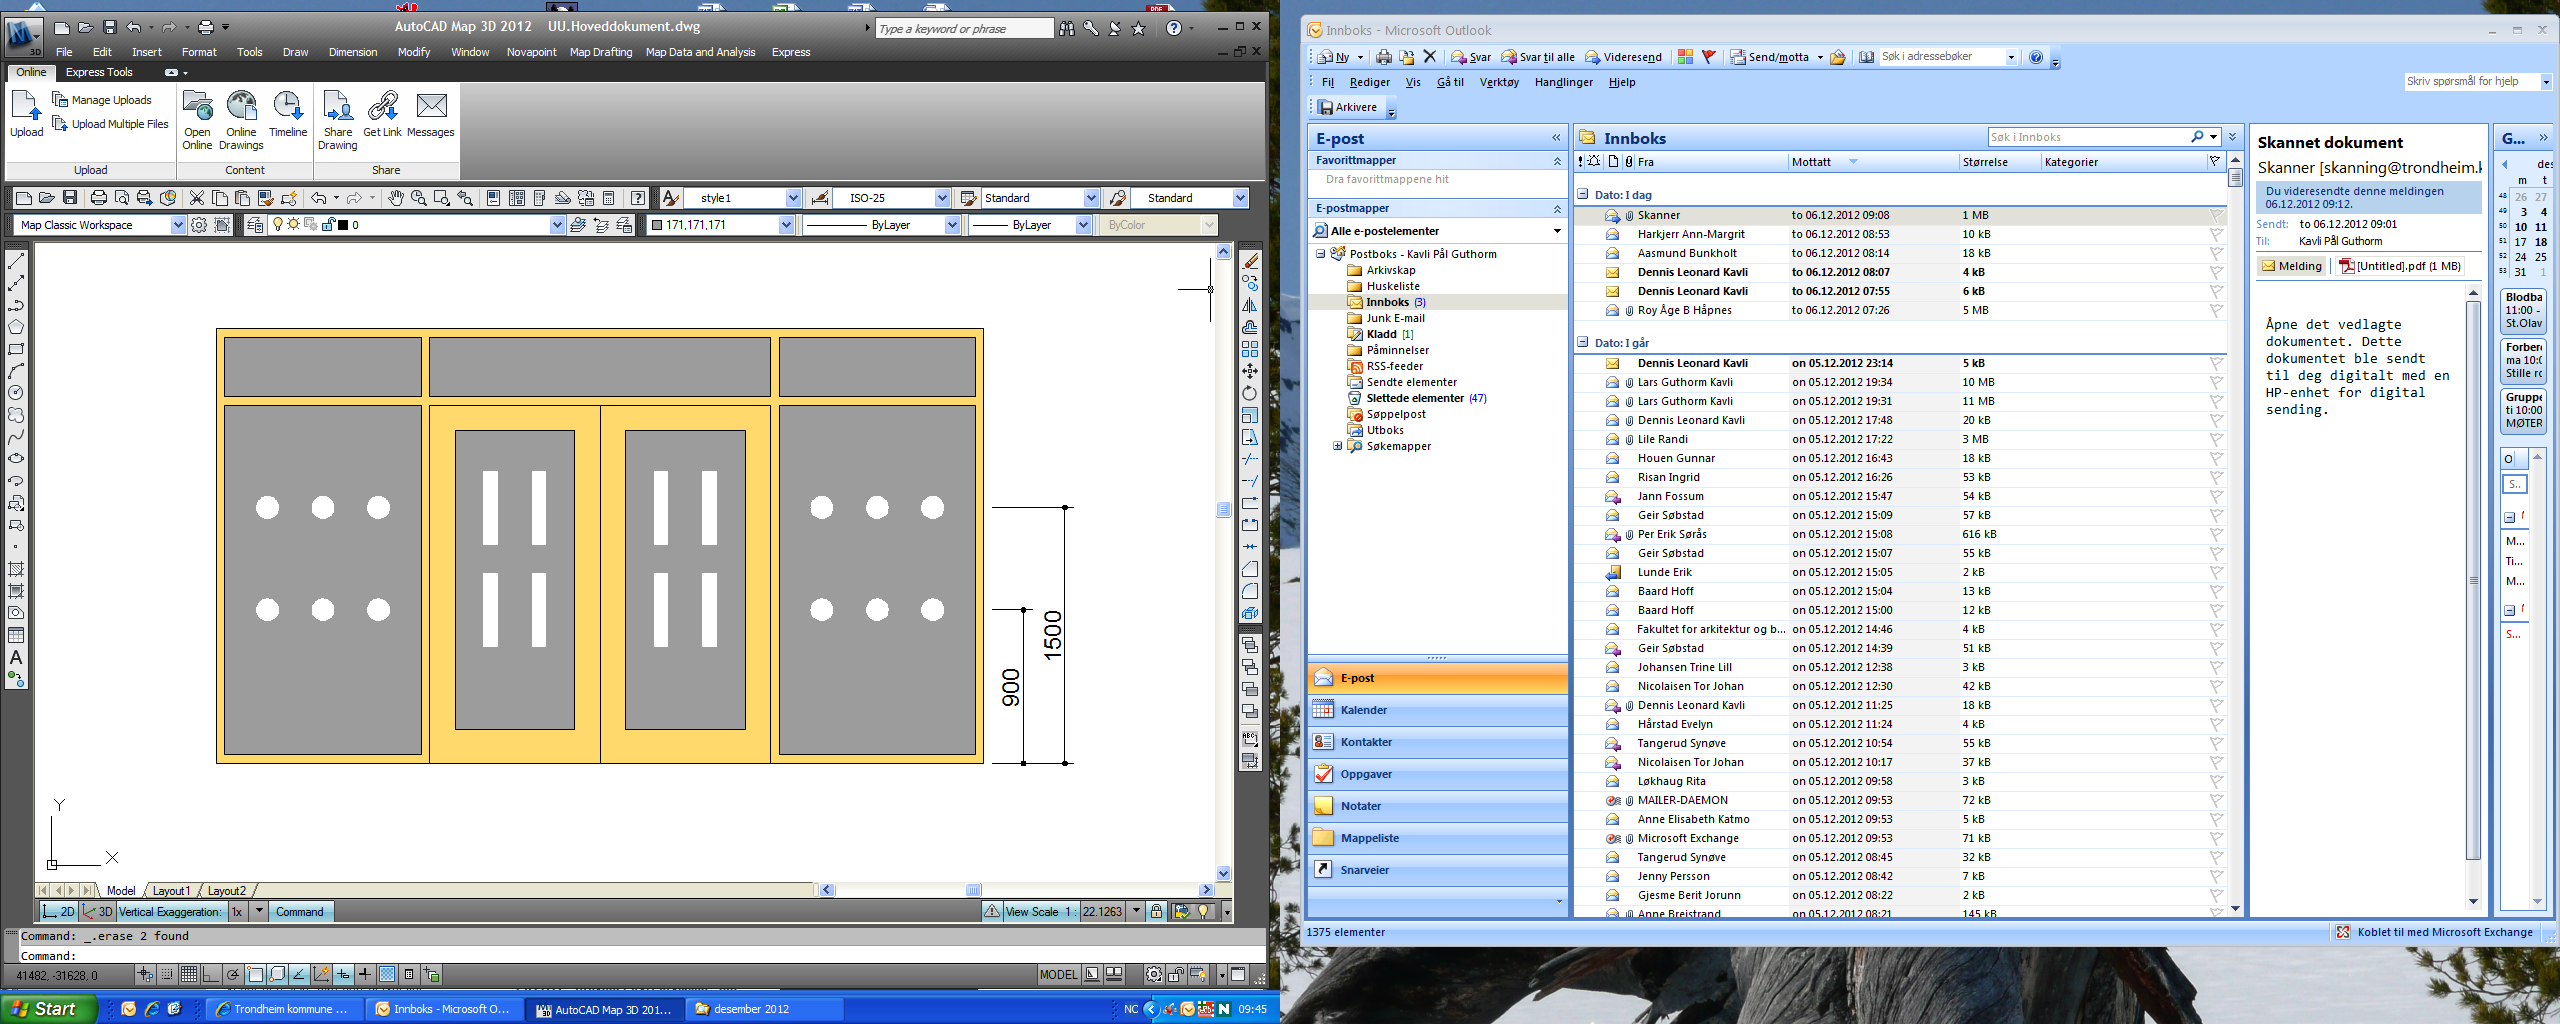The height and width of the screenshot is (1024, 2560).
Task: Click the Cut scissors icon in AutoCAD
Action: [197, 198]
